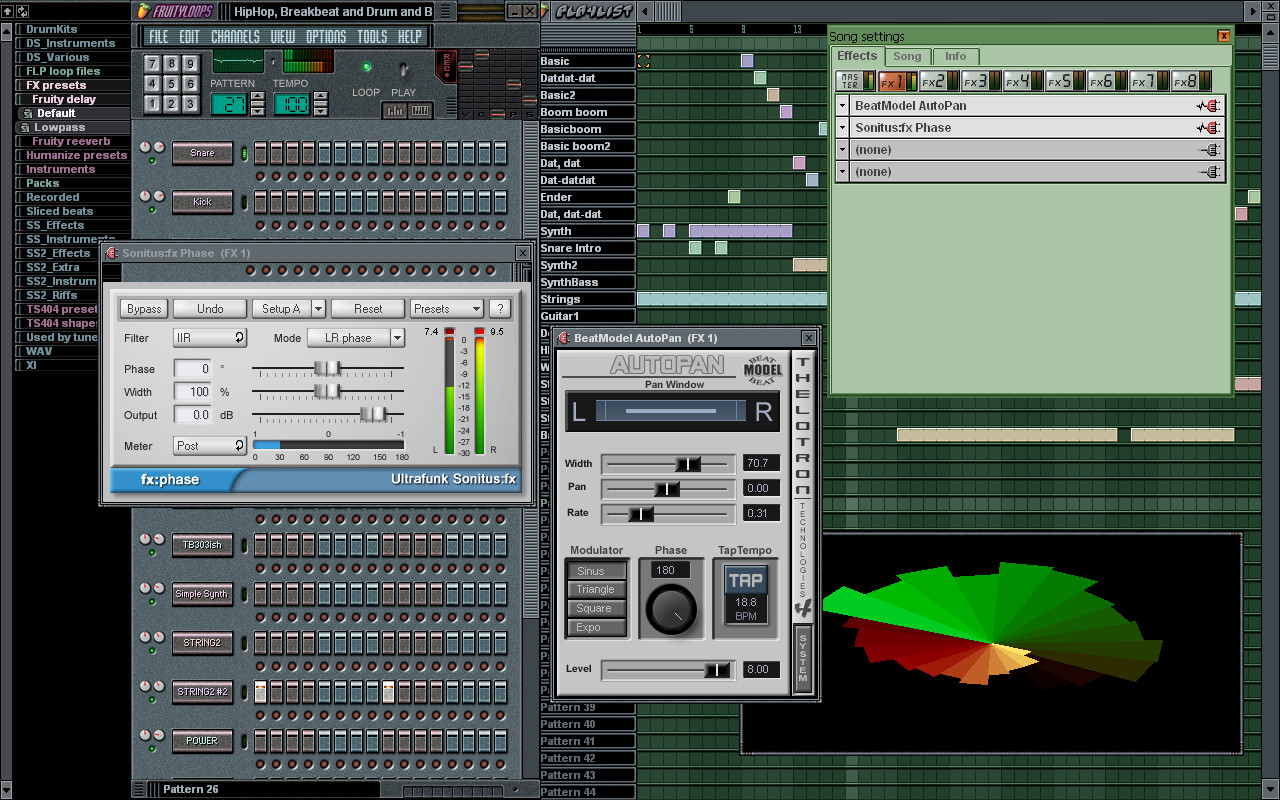Viewport: 1280px width, 800px height.
Task: Click numpad button 3
Action: click(x=191, y=104)
